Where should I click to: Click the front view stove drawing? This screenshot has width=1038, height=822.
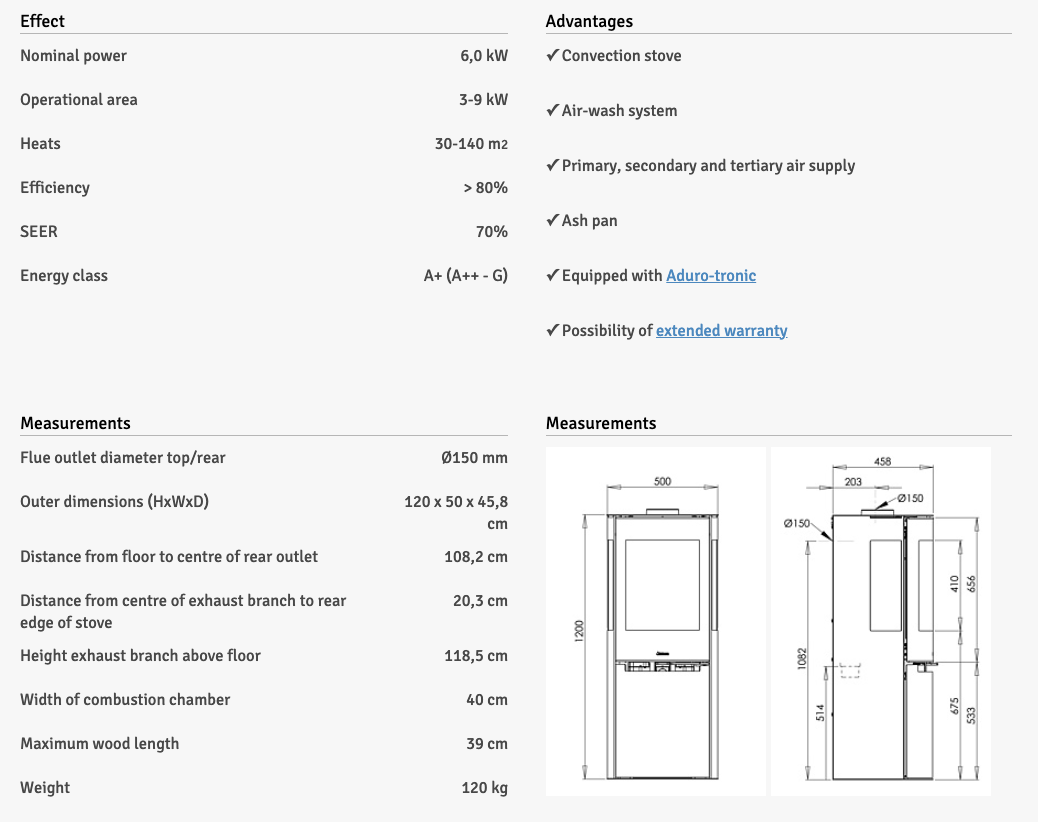656,621
